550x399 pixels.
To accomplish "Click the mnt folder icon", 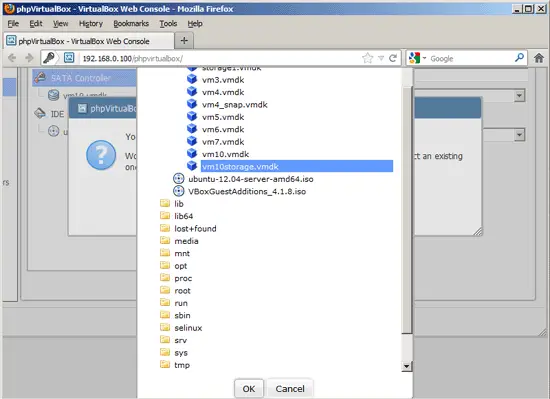I will click(165, 253).
